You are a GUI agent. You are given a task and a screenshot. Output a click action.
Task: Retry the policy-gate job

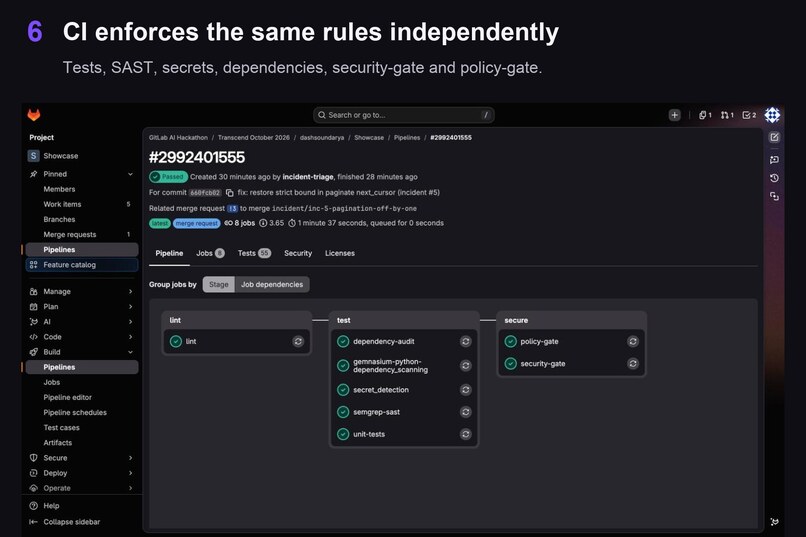[x=633, y=341]
